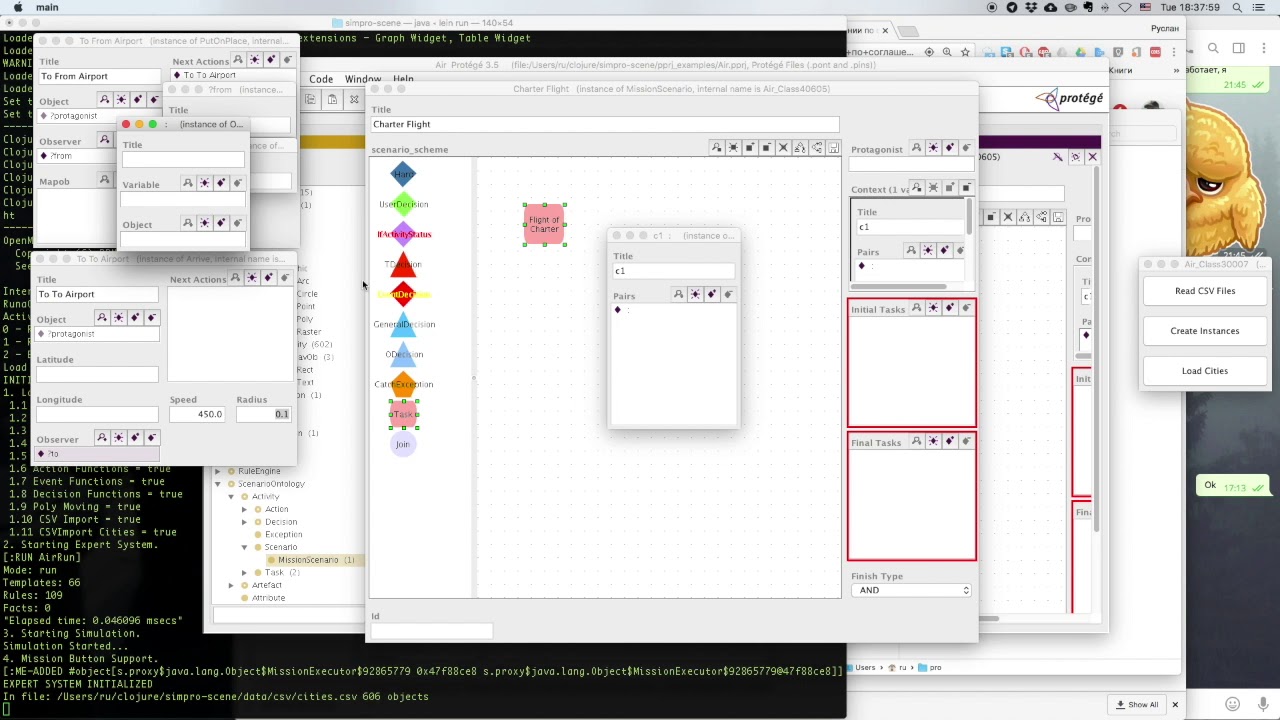Screen dimensions: 1280x720
Task: Select the CatchException orange pentagon node
Action: 404,384
